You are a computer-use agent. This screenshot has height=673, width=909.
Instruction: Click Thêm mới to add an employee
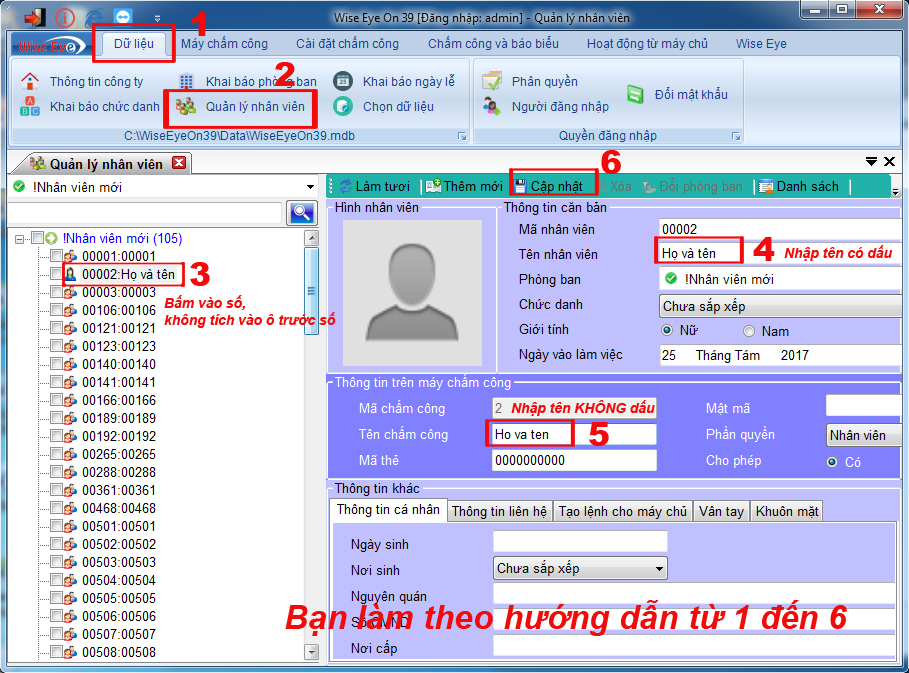point(464,186)
